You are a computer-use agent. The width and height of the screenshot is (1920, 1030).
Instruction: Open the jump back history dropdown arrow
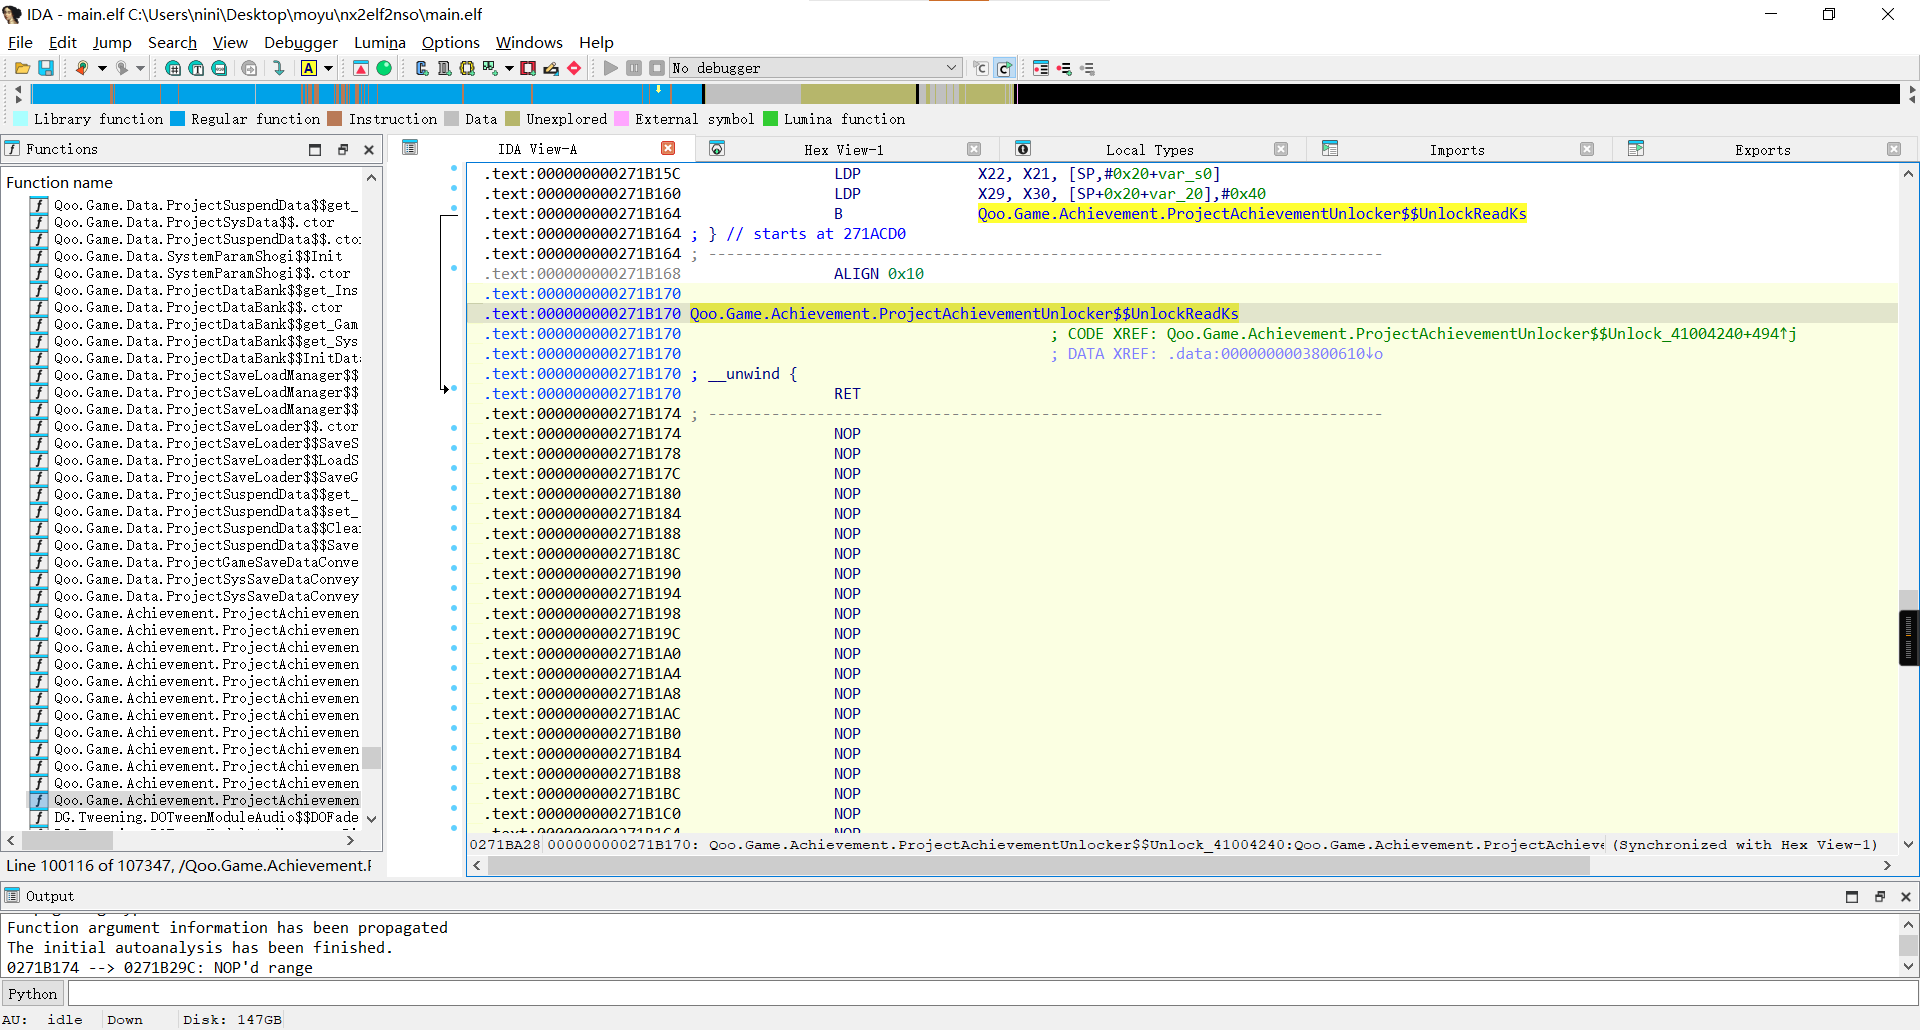(102, 68)
